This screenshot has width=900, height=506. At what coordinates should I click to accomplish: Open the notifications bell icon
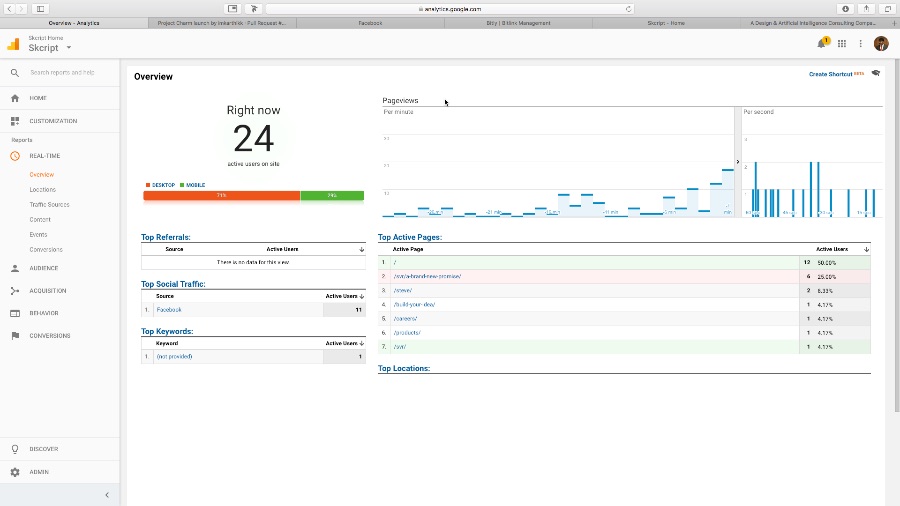point(821,44)
